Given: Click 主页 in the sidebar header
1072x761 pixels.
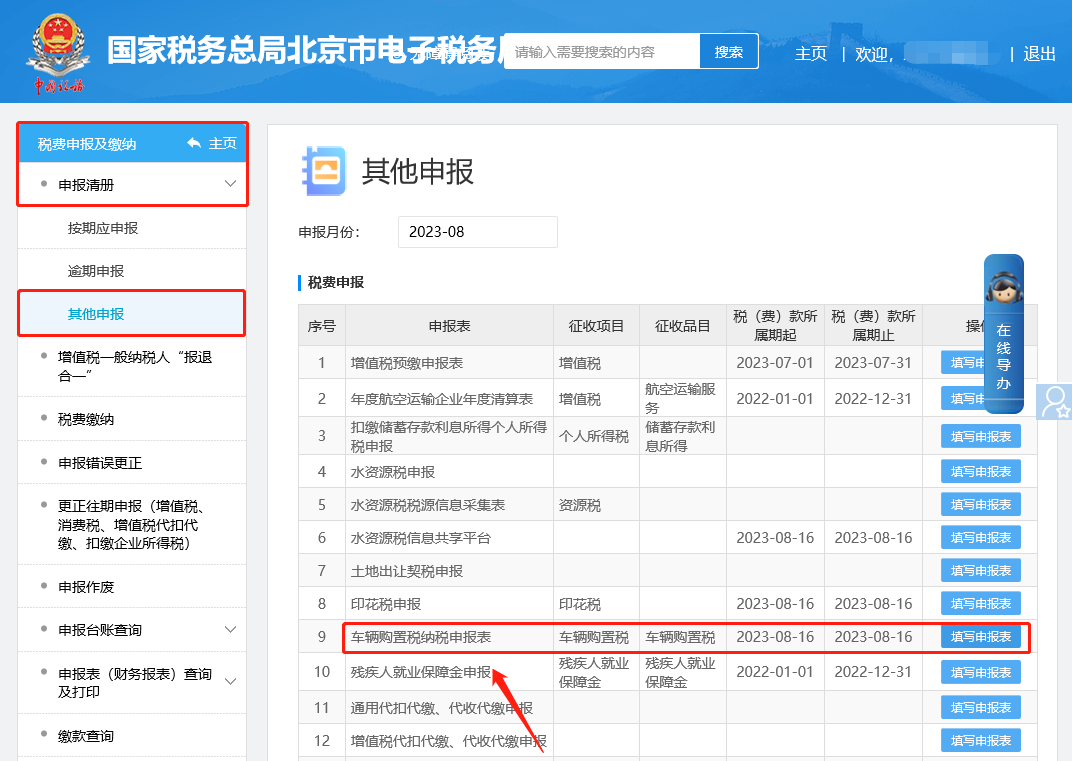Looking at the screenshot, I should pyautogui.click(x=222, y=143).
